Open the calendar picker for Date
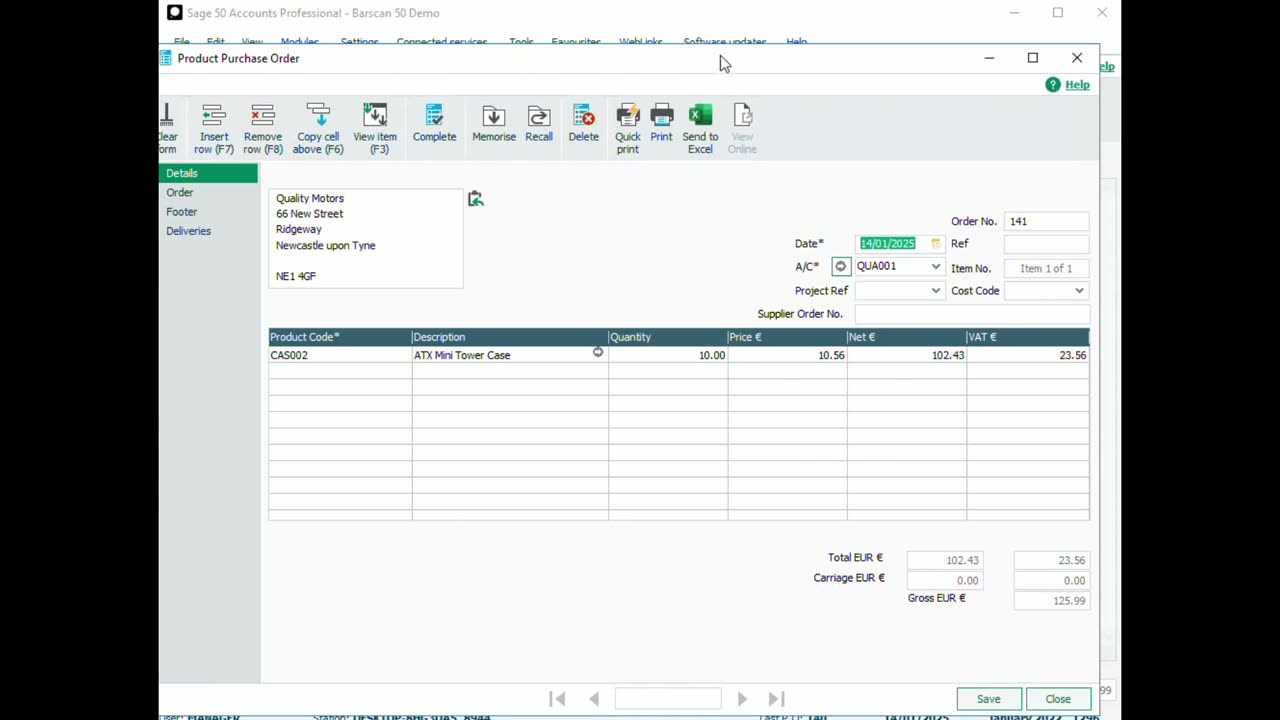Viewport: 1280px width, 720px height. 935,244
